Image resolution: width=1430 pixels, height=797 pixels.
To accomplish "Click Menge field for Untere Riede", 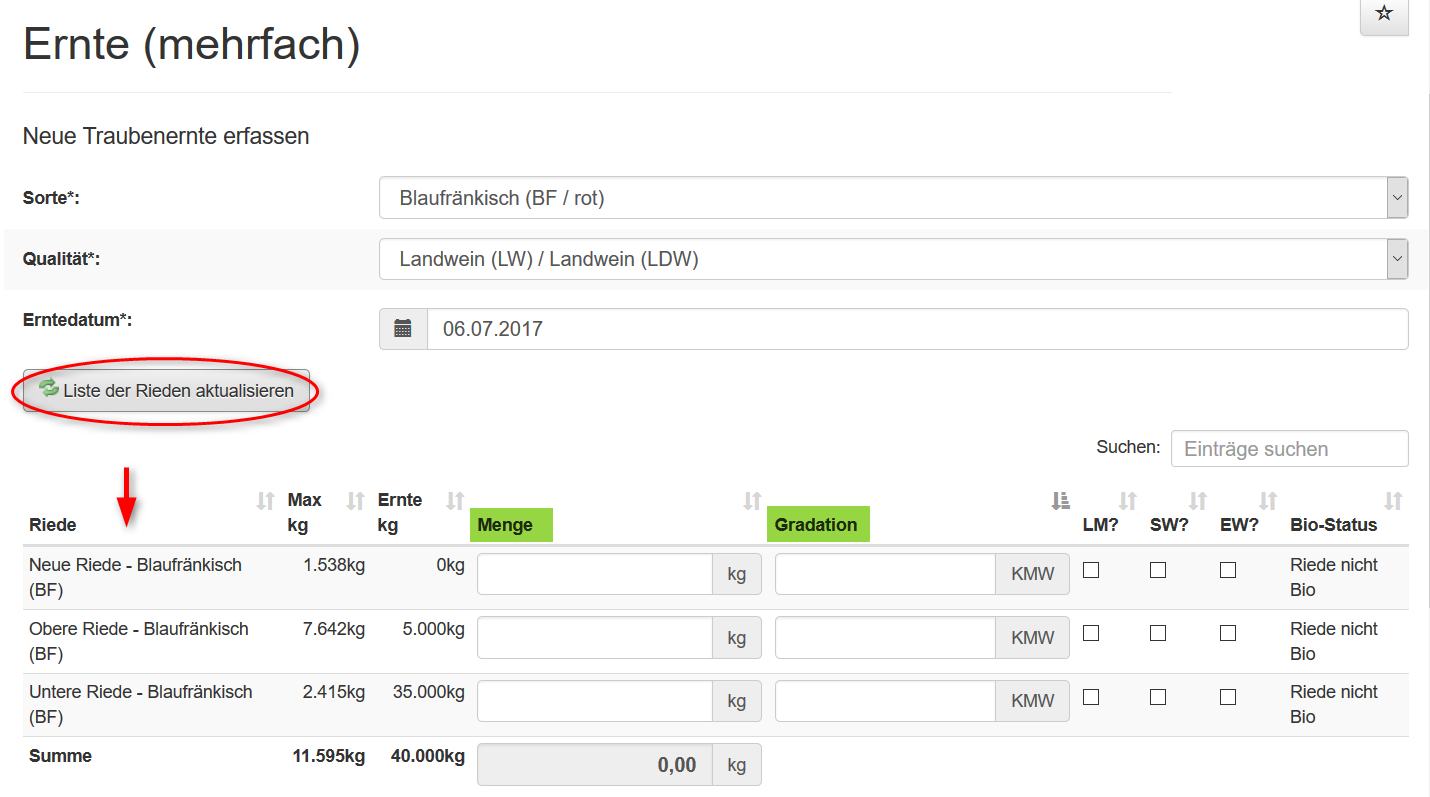I will click(595, 701).
